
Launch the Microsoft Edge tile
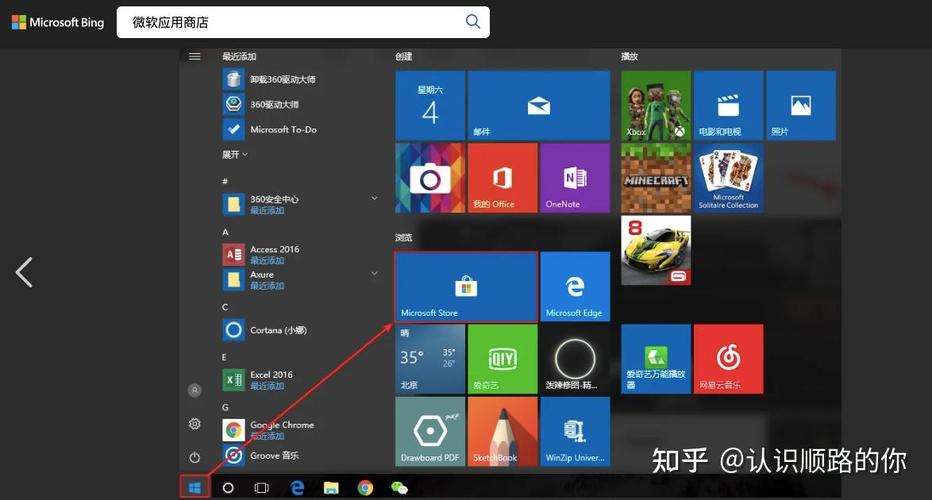tap(575, 287)
